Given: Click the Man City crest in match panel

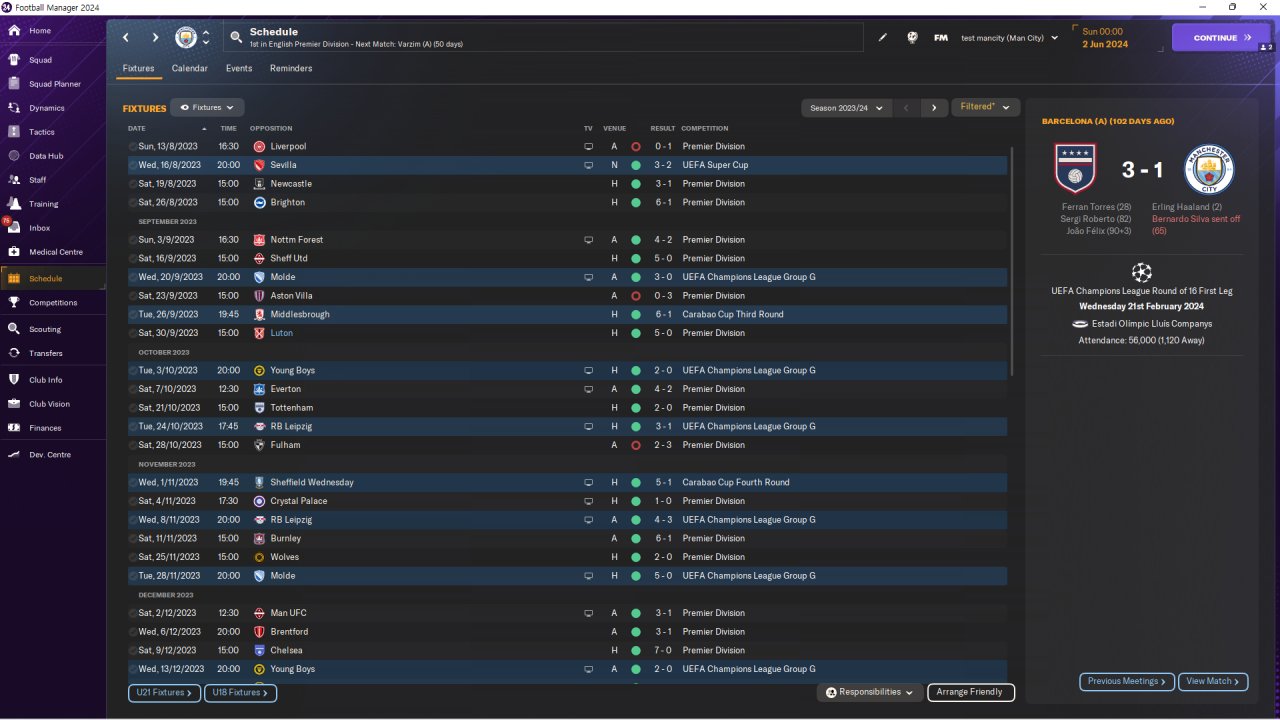Looking at the screenshot, I should pos(1209,169).
